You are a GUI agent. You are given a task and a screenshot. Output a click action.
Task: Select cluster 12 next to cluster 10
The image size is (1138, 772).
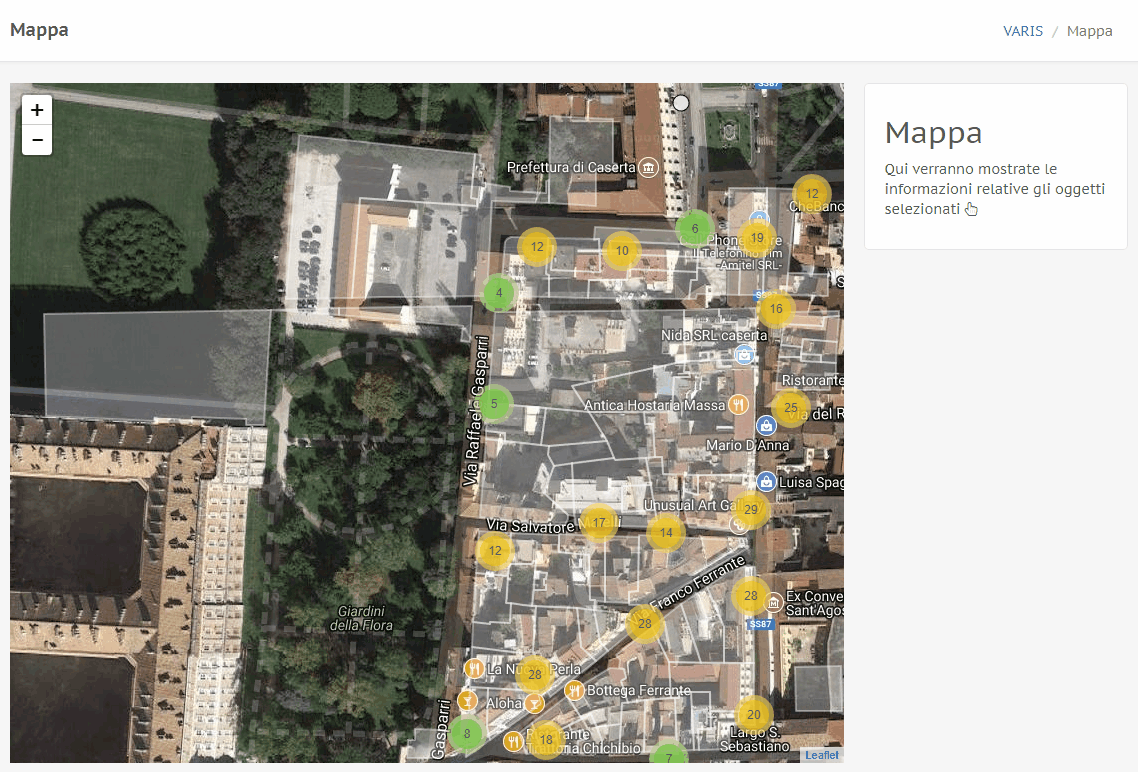coord(537,247)
